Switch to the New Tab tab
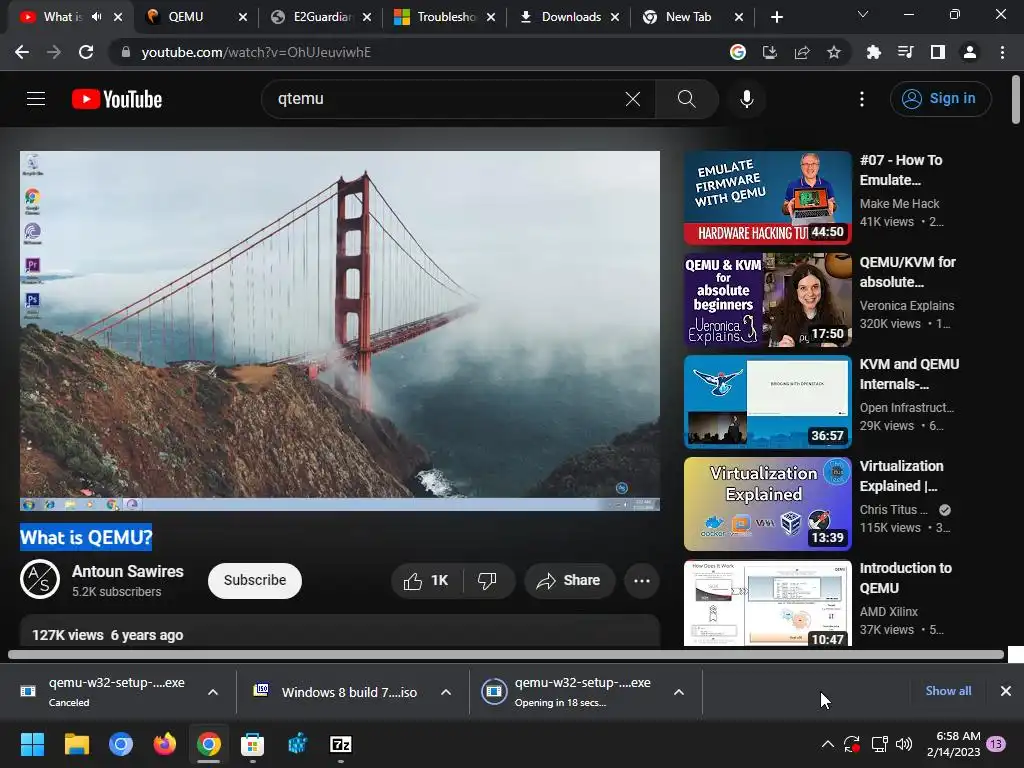1024x768 pixels. coord(694,17)
